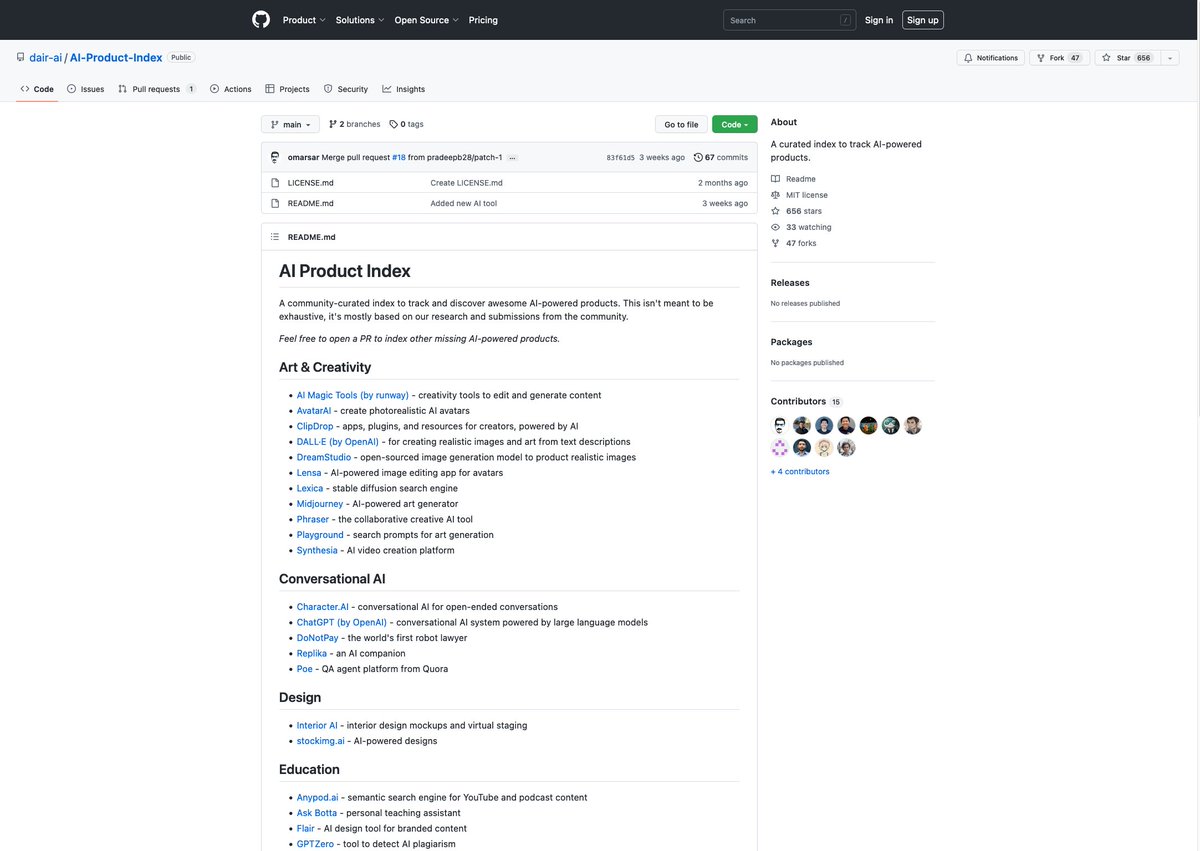Click the last avatar in second contributor row

point(846,448)
